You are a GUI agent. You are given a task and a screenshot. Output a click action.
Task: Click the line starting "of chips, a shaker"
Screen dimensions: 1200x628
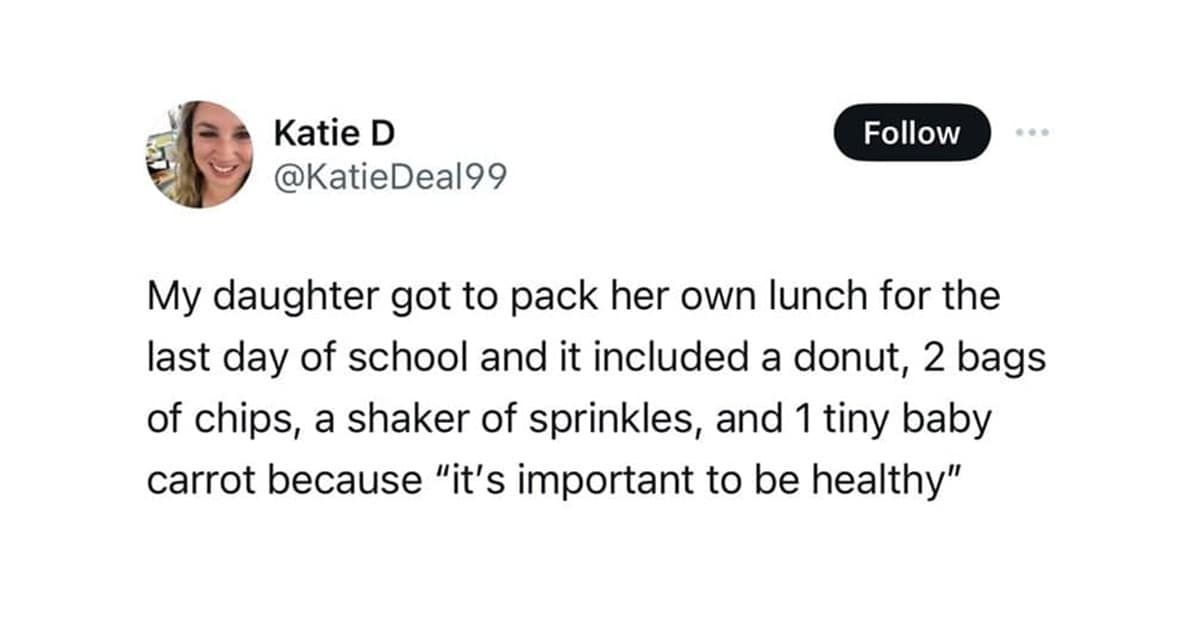click(569, 418)
